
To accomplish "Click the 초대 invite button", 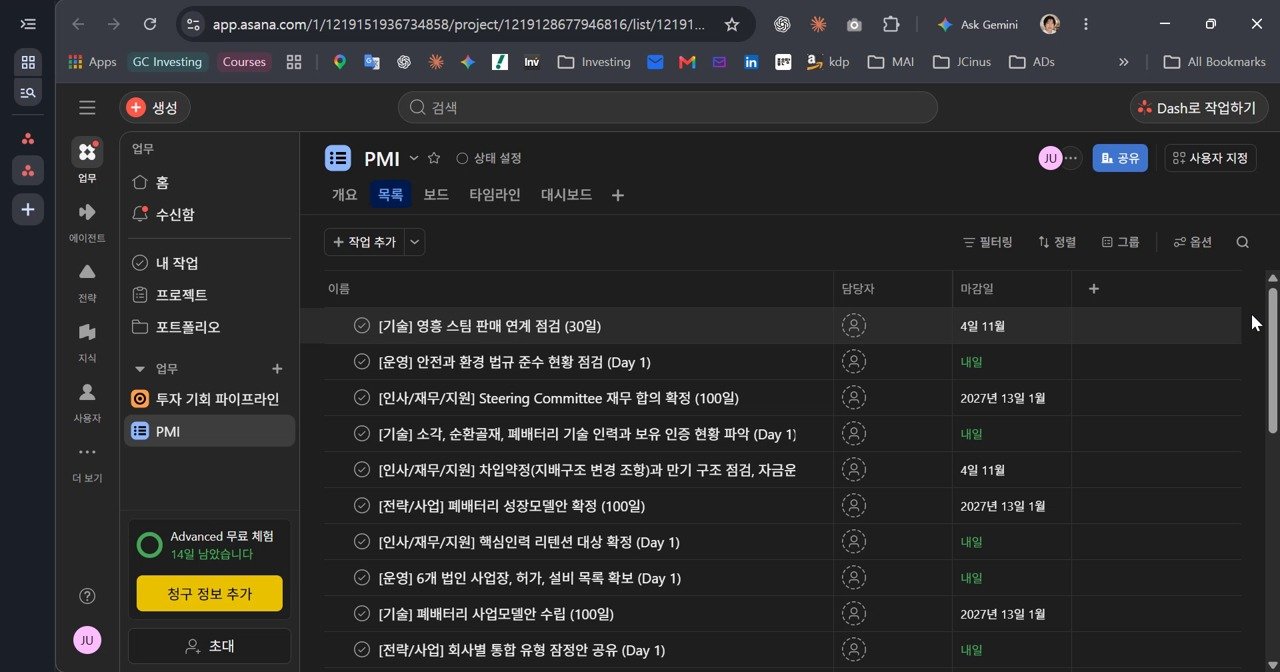I will pos(210,646).
